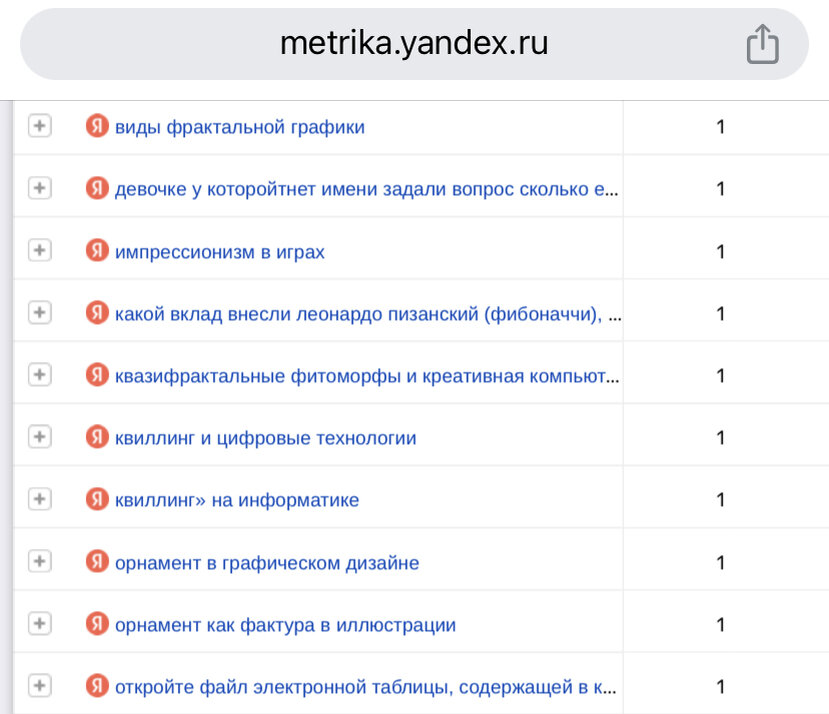Expand the «виды фрактальной графики» row
The image size is (829, 714).
[x=40, y=126]
